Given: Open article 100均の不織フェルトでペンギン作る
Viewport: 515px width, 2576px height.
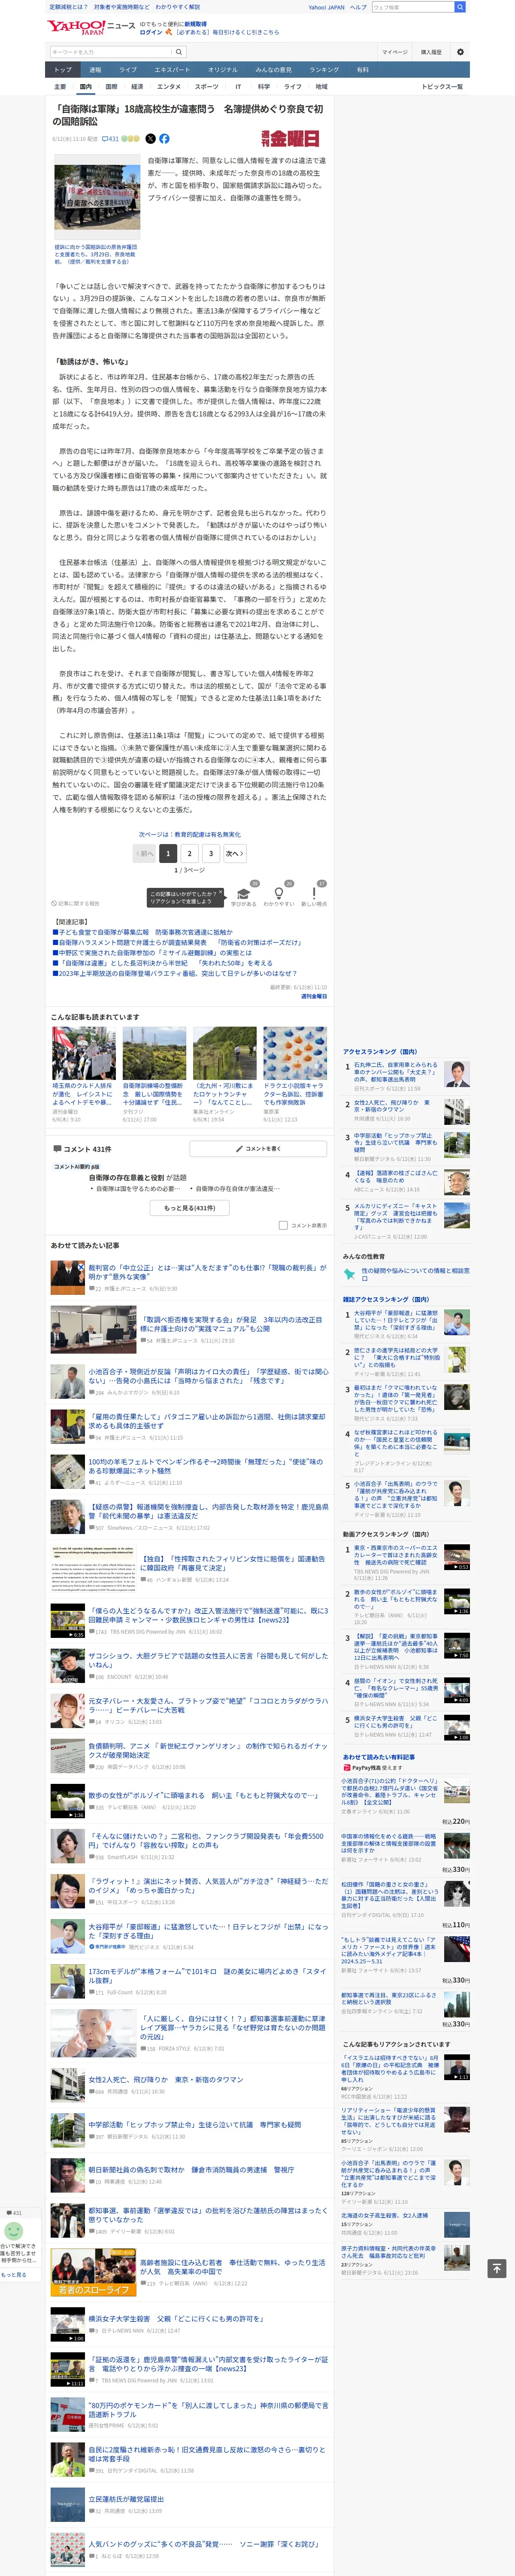Looking at the screenshot, I should tap(205, 1466).
